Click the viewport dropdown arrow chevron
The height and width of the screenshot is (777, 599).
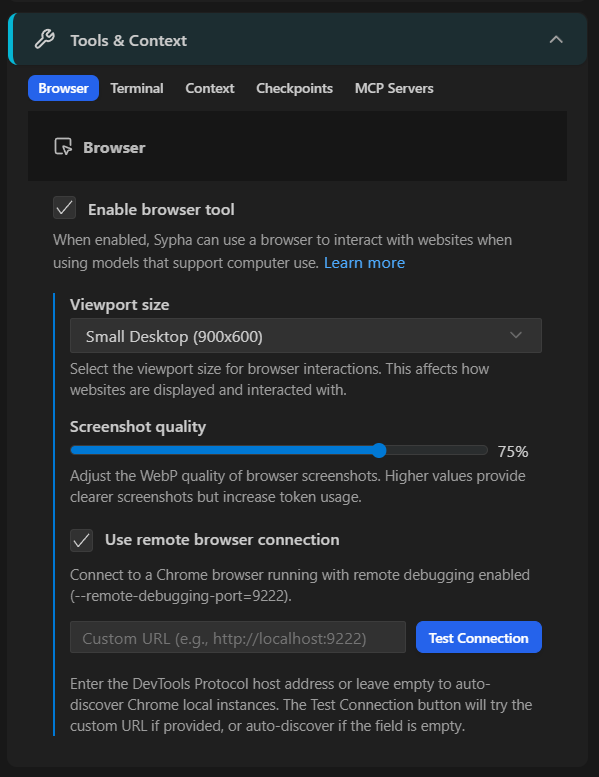pyautogui.click(x=516, y=335)
